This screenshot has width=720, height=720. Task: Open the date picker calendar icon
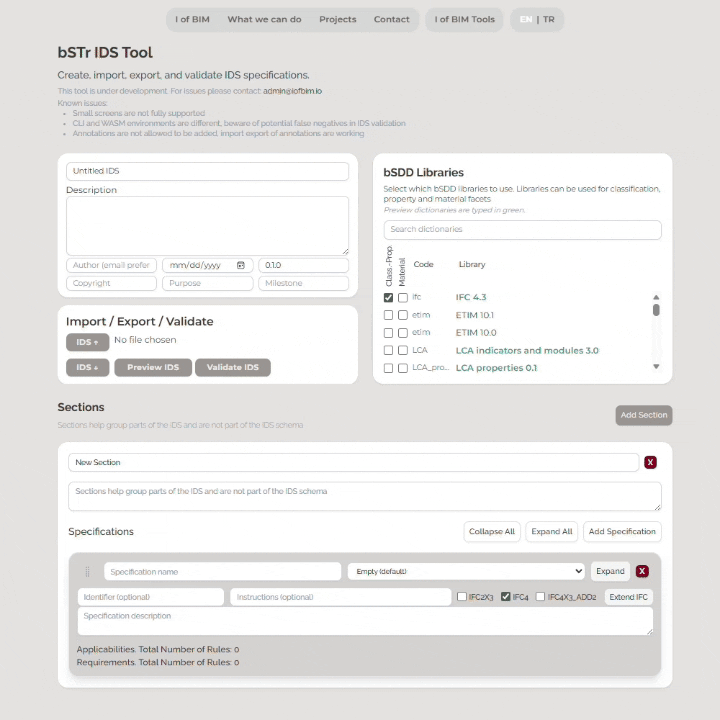tap(241, 265)
